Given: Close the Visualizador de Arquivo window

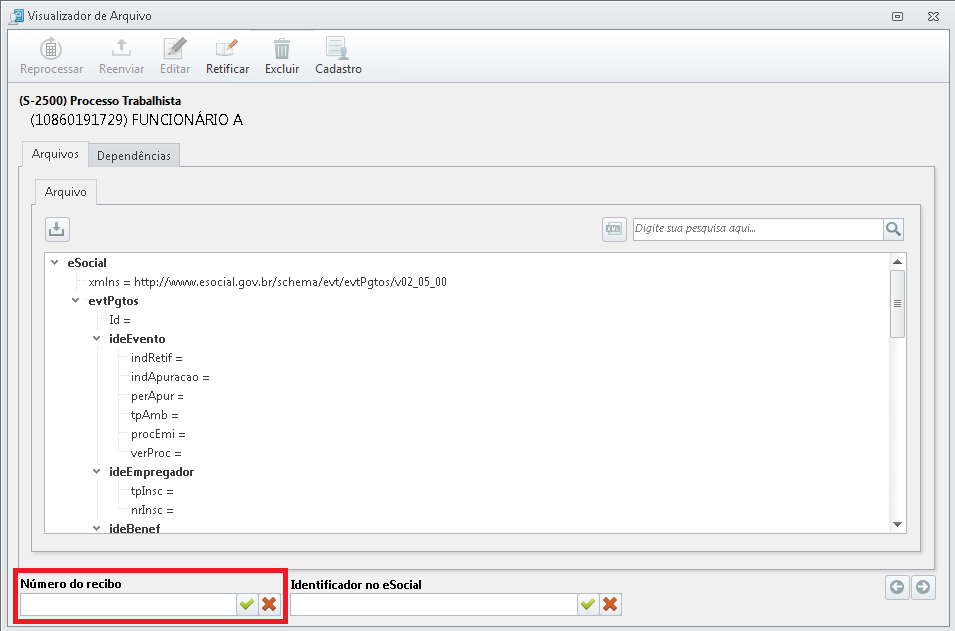Looking at the screenshot, I should tap(933, 16).
